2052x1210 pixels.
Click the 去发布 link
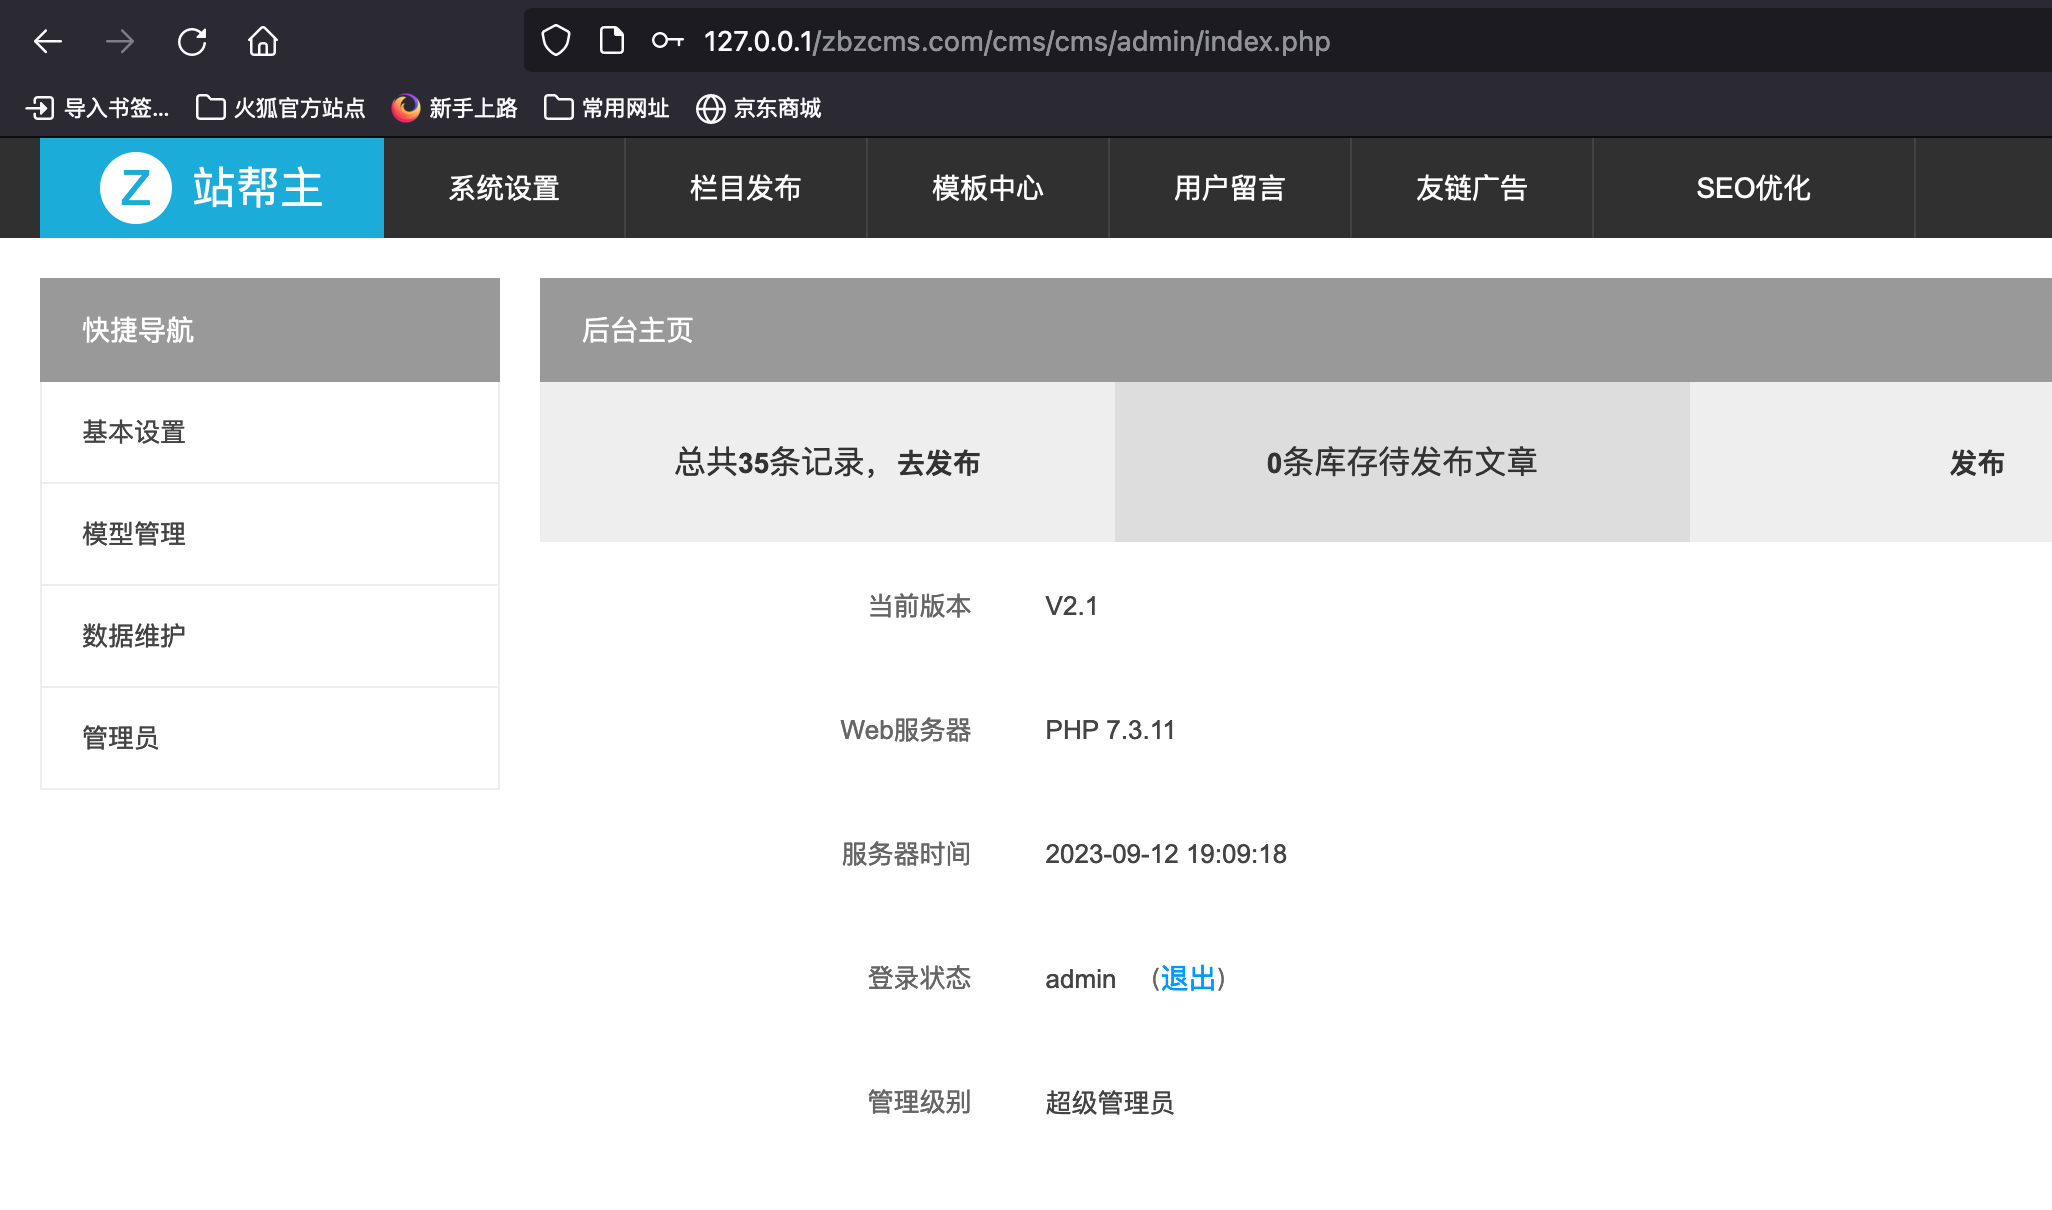(938, 463)
